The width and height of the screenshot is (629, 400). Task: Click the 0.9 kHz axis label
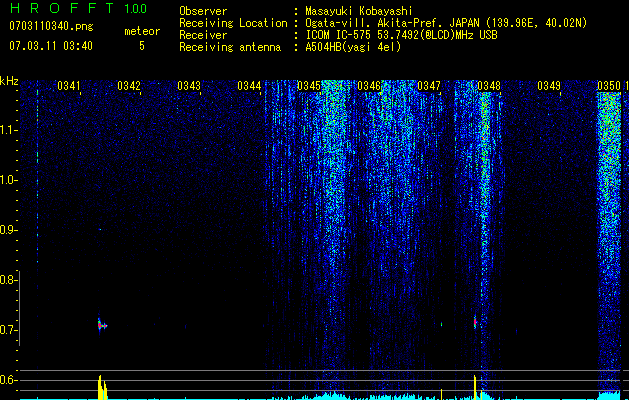point(8,230)
